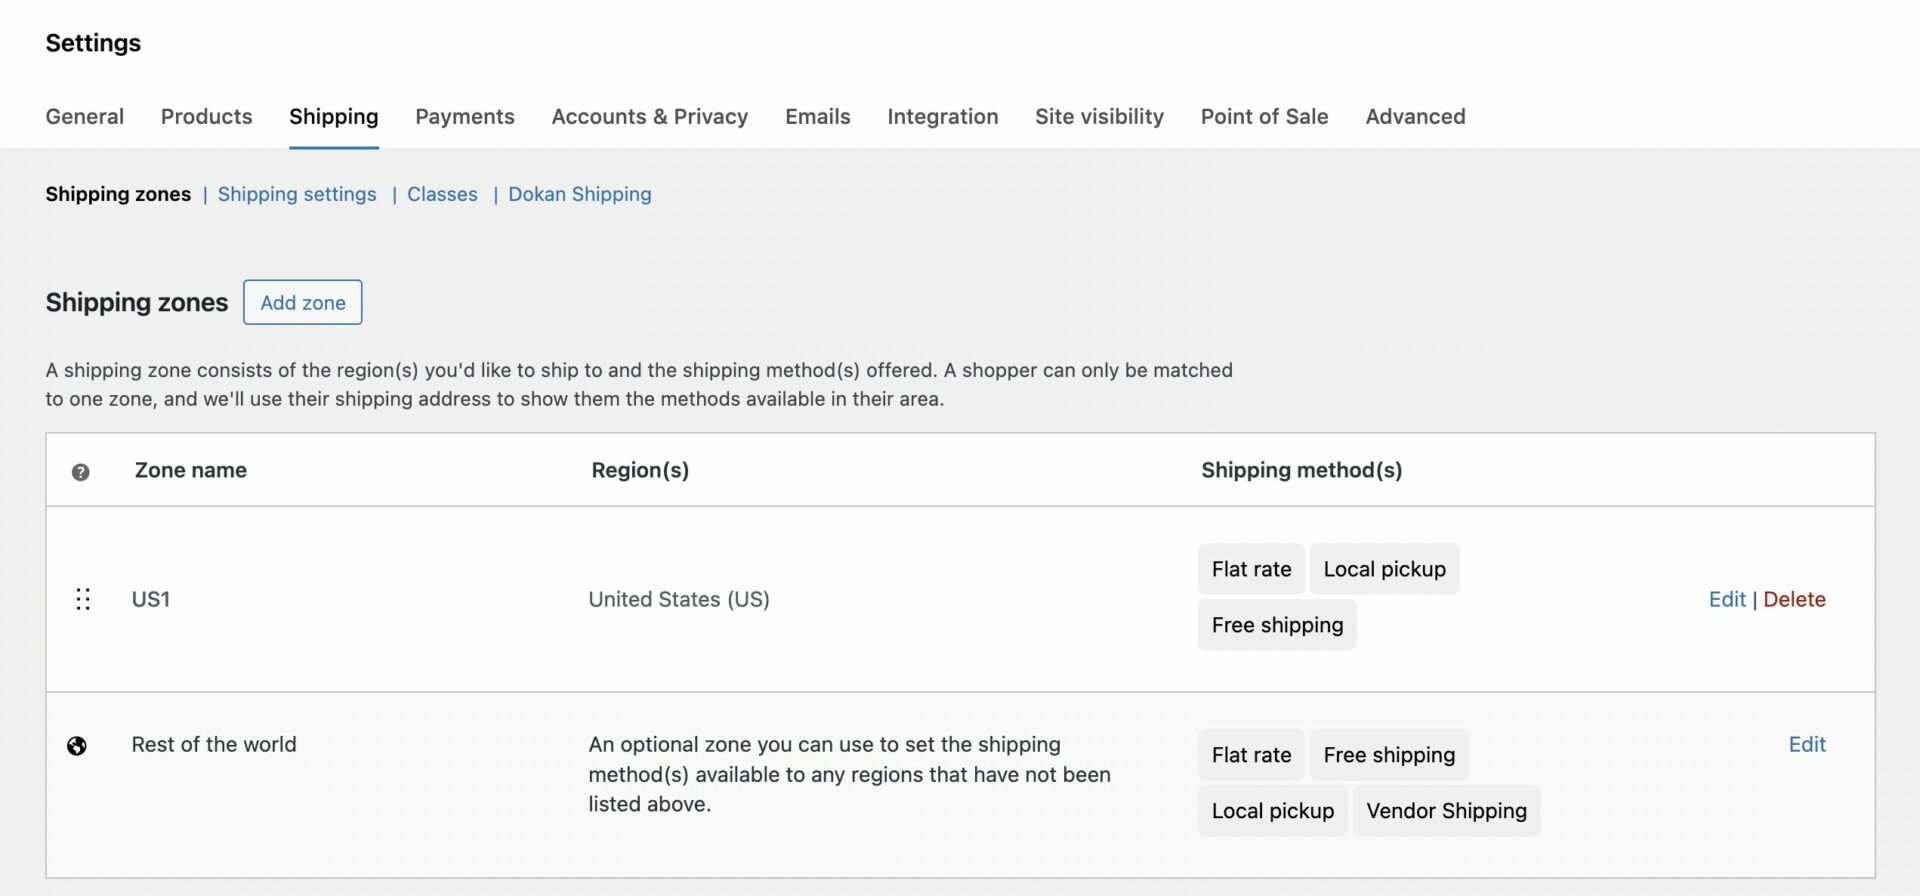Open the Site visibility tab

coord(1100,116)
